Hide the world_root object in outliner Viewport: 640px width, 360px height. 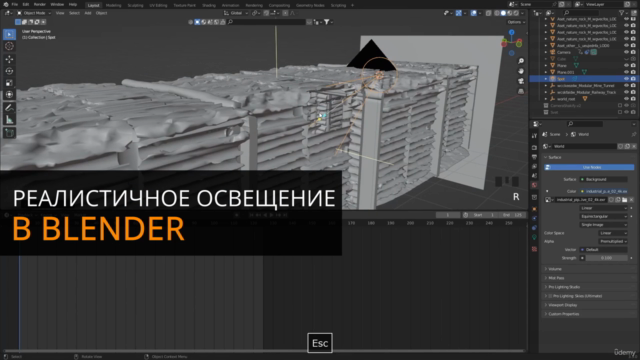(626, 99)
